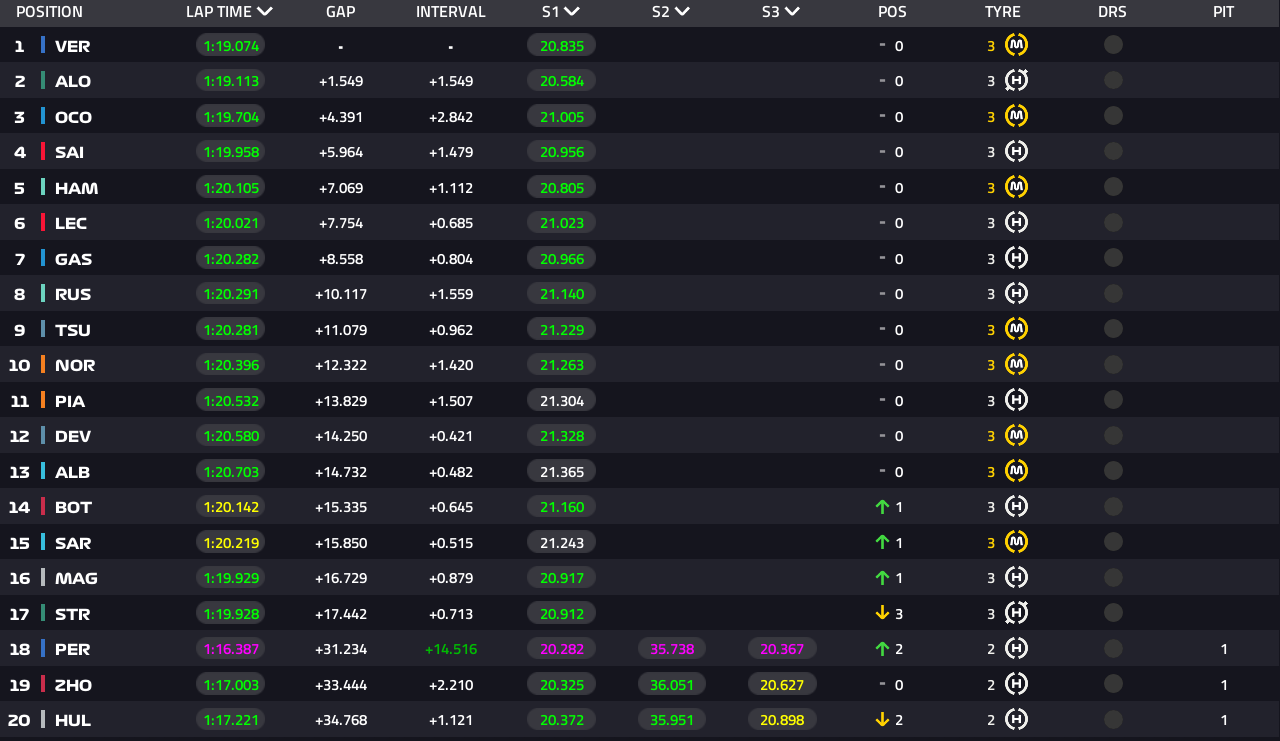The image size is (1280, 741).
Task: Click the team color bar beside NOR
Action: 43,365
